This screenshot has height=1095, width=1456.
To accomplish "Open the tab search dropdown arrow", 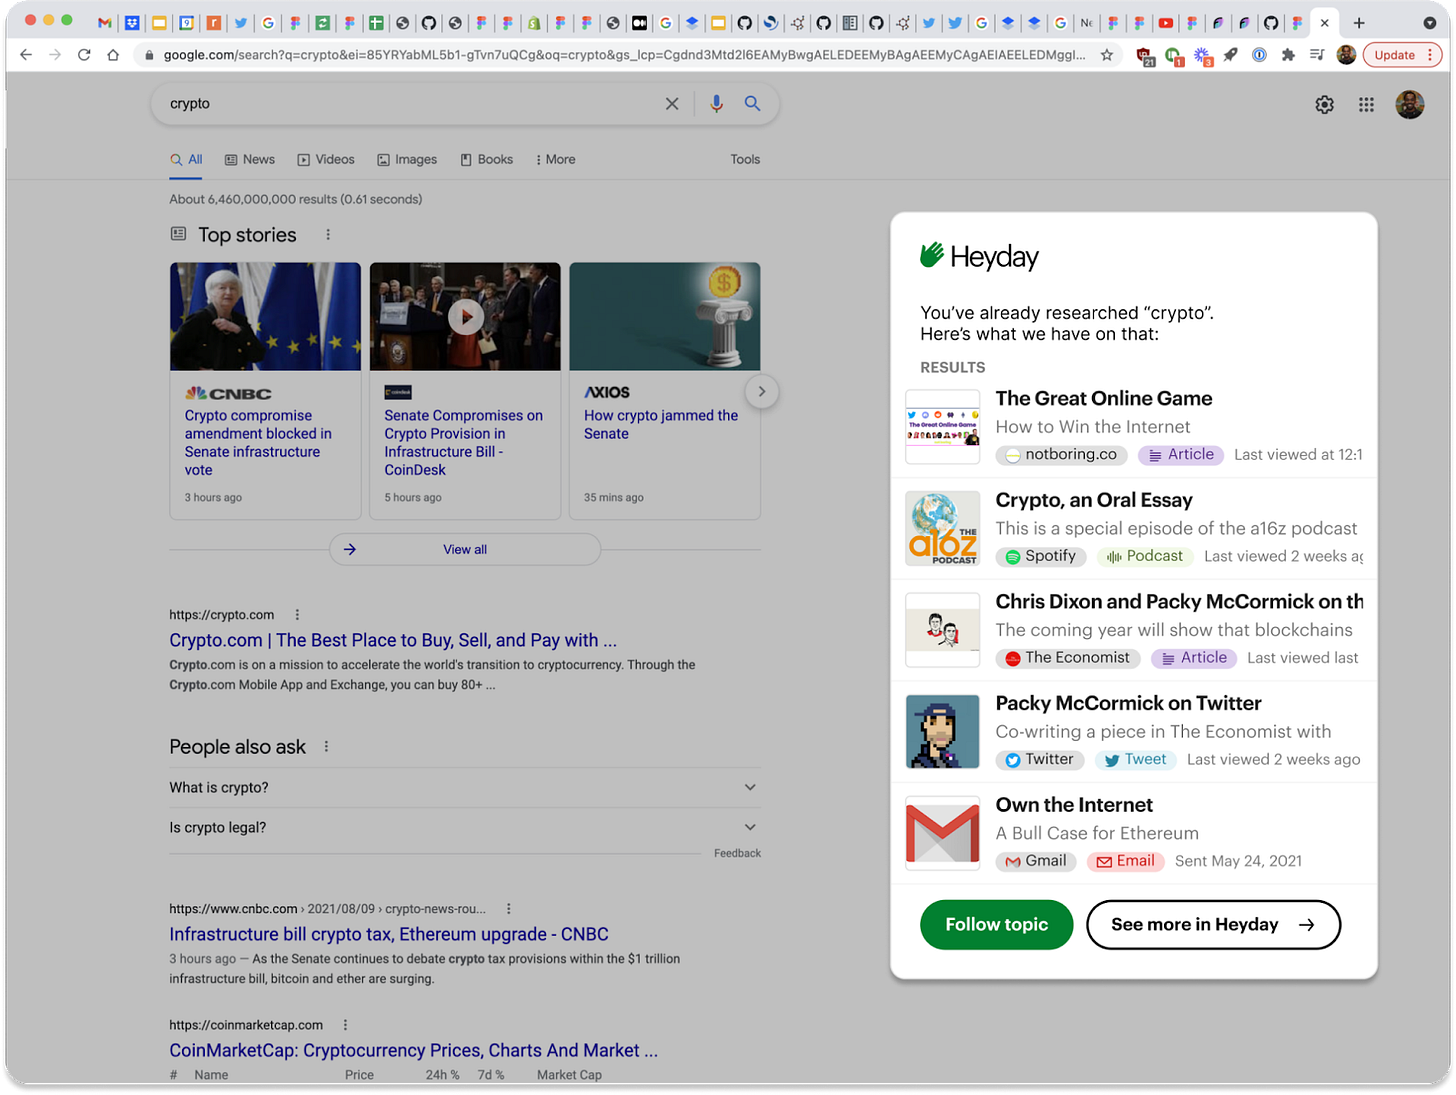I will 1429,22.
